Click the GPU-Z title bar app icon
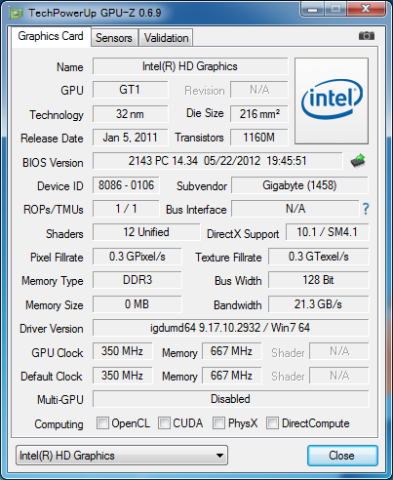 click(x=16, y=14)
